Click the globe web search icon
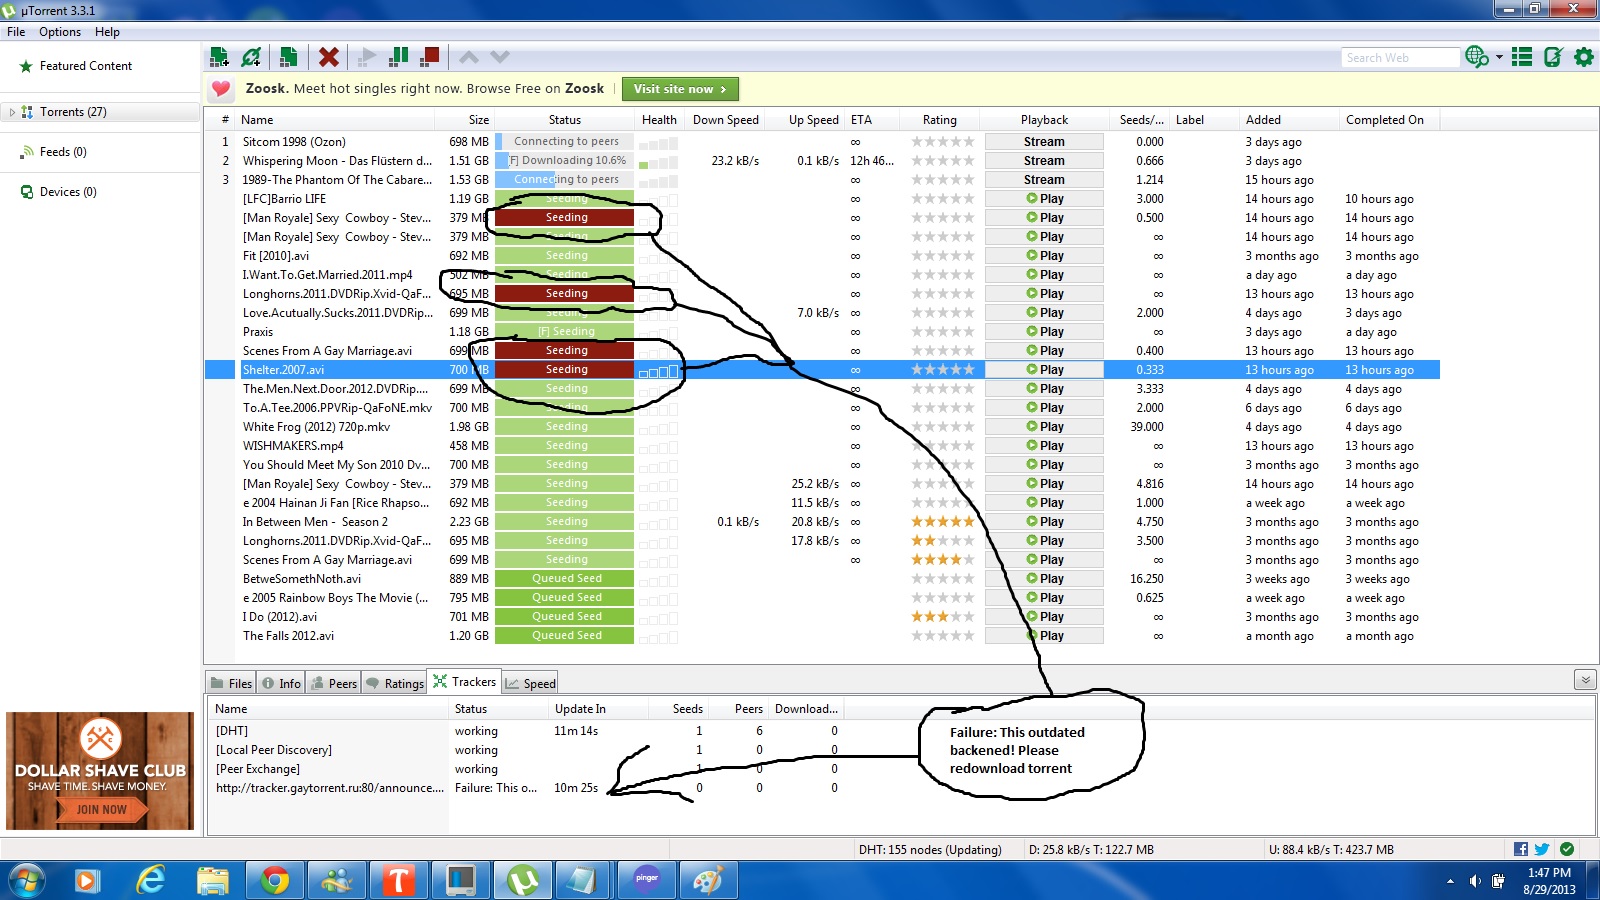The image size is (1600, 900). click(1476, 57)
